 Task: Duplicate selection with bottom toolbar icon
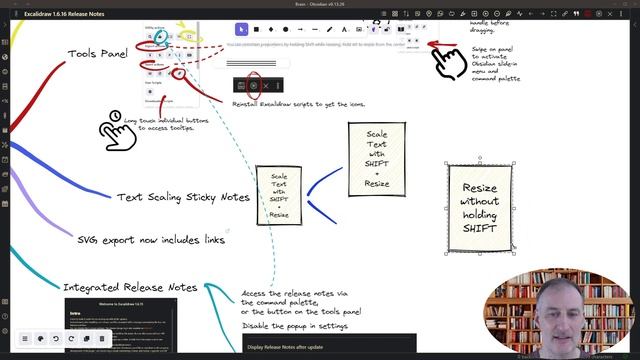coord(87,338)
